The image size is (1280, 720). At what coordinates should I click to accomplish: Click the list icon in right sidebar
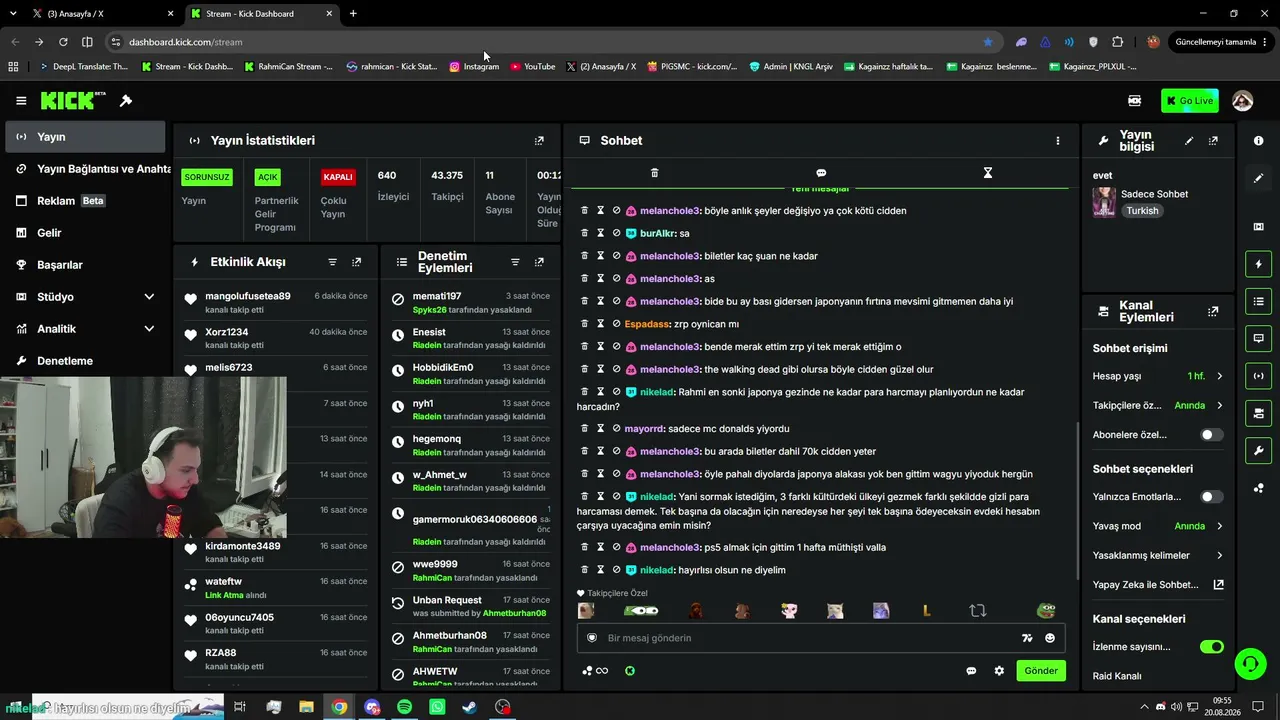pyautogui.click(x=1258, y=301)
